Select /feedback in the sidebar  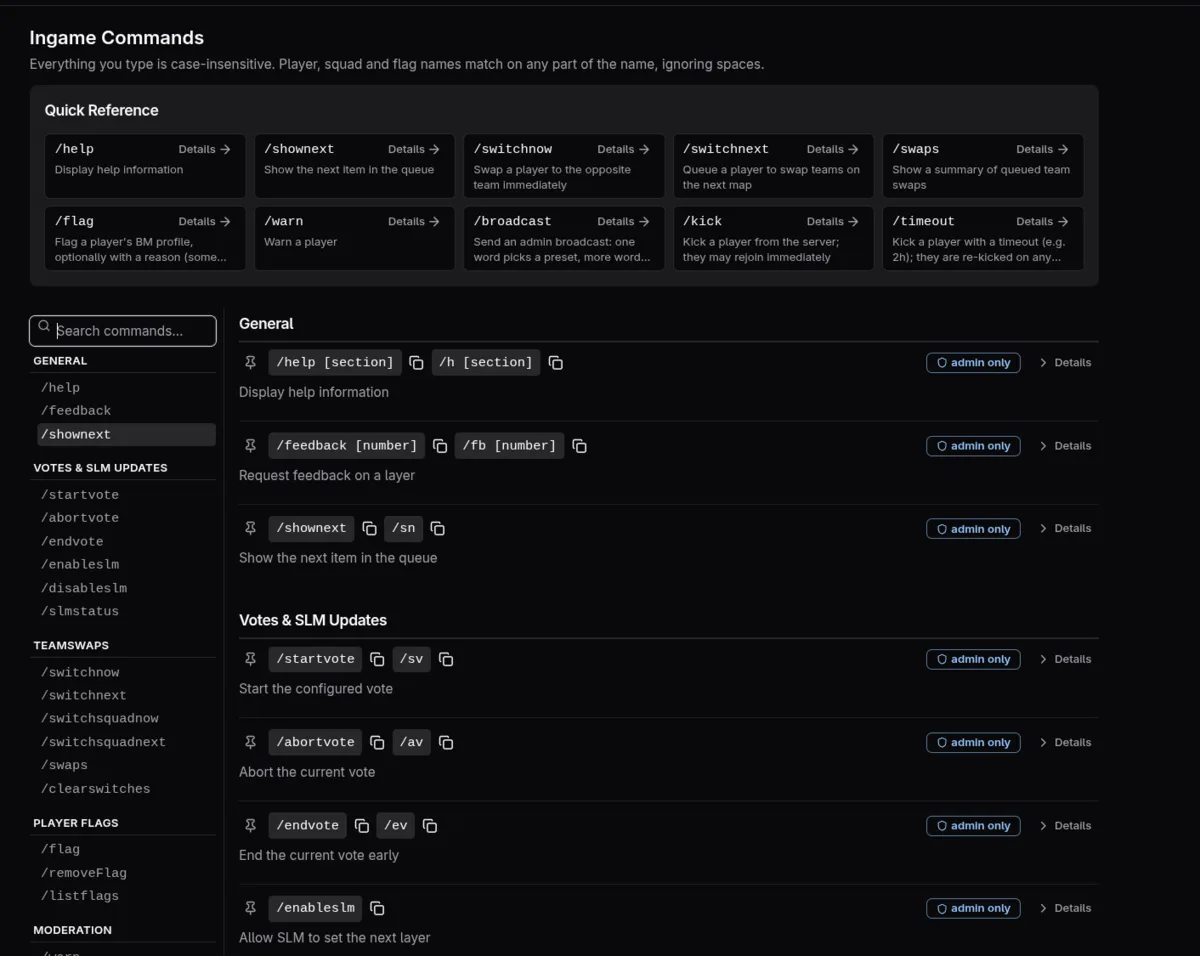126,410
